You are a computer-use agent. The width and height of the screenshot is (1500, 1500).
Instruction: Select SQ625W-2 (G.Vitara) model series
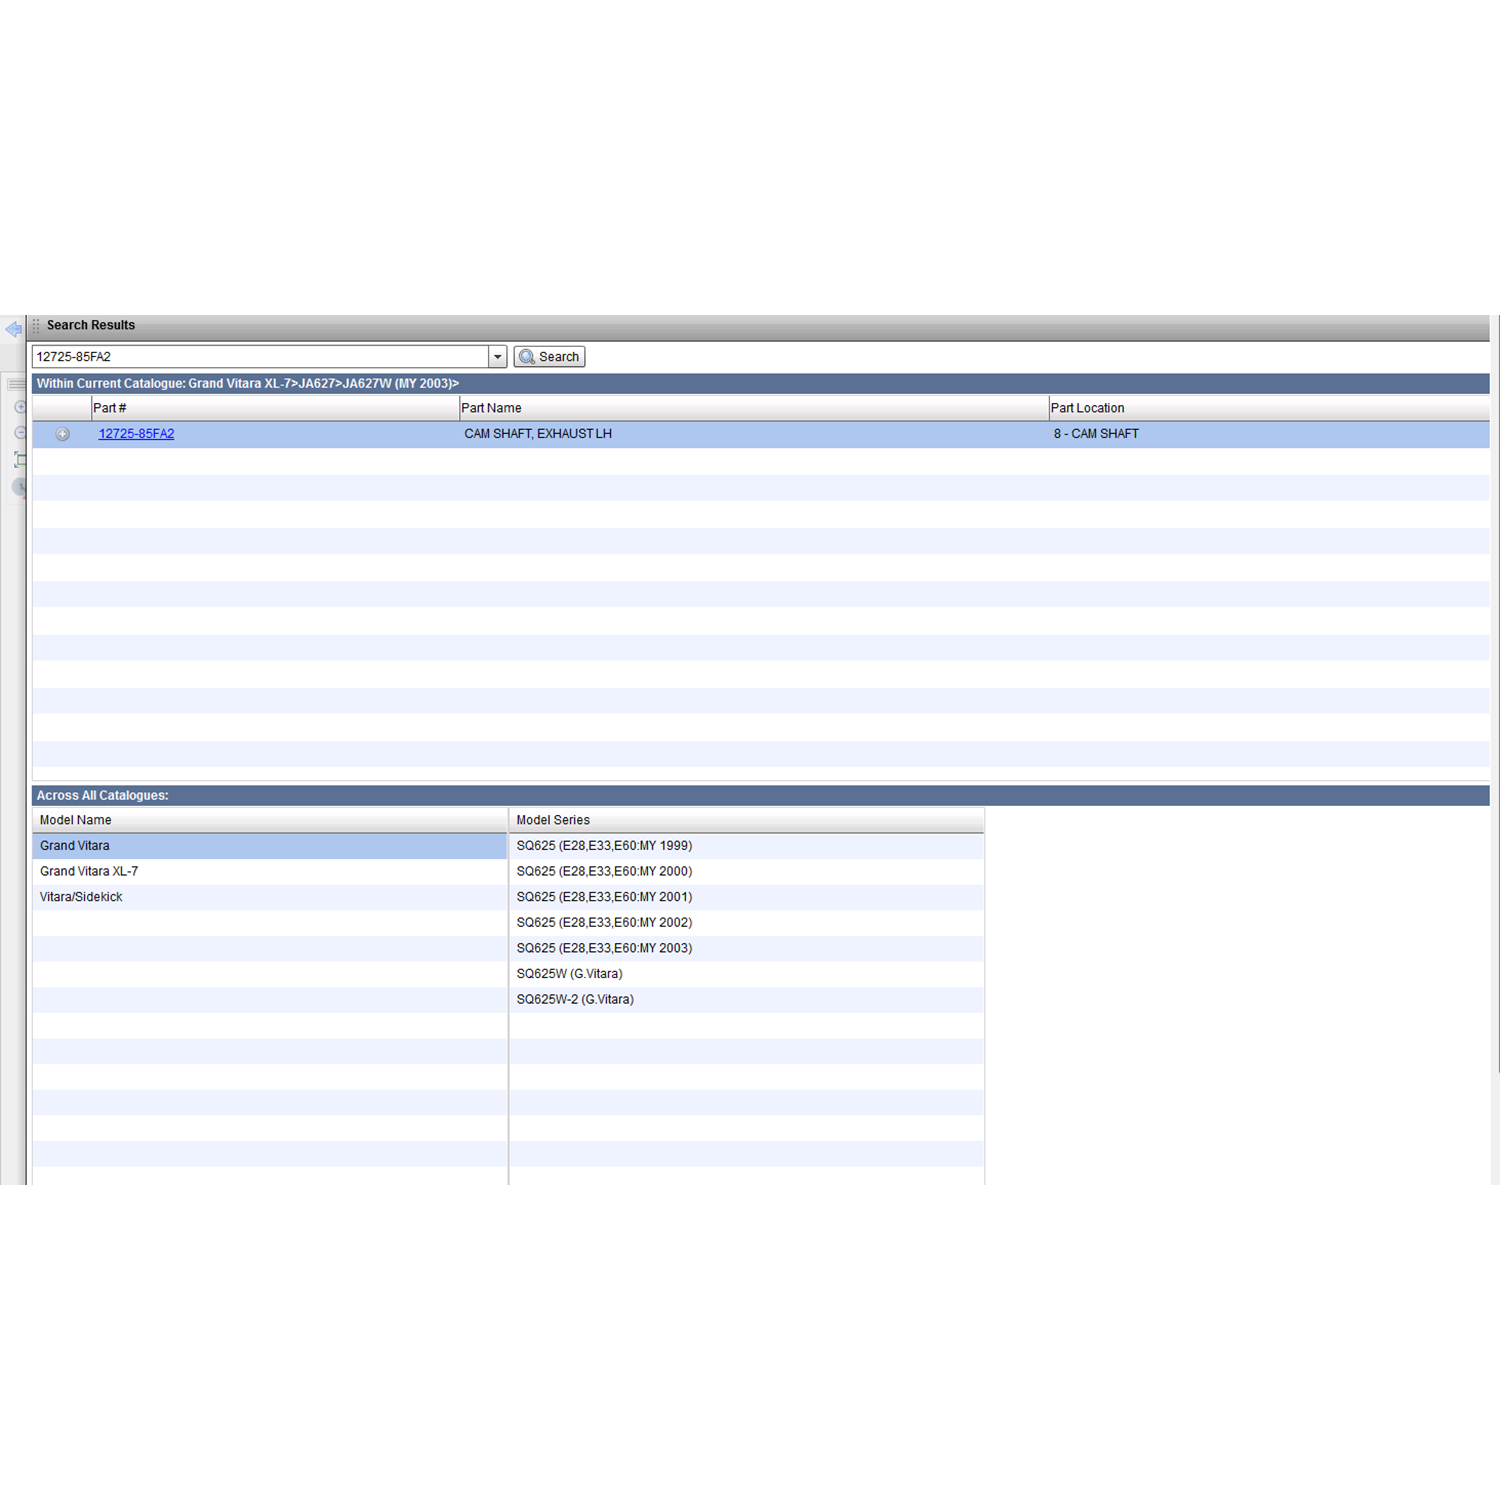tap(575, 1000)
